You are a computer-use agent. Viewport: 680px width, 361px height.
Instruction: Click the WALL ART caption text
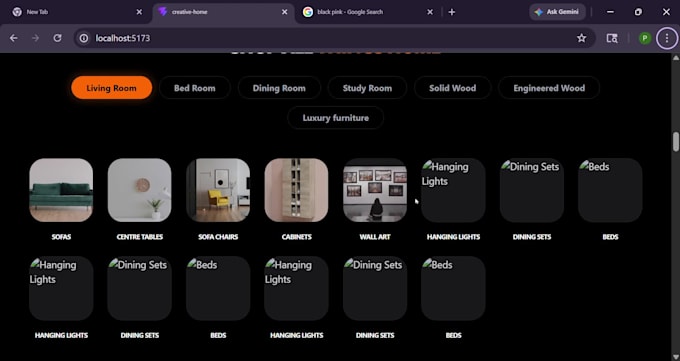click(375, 237)
